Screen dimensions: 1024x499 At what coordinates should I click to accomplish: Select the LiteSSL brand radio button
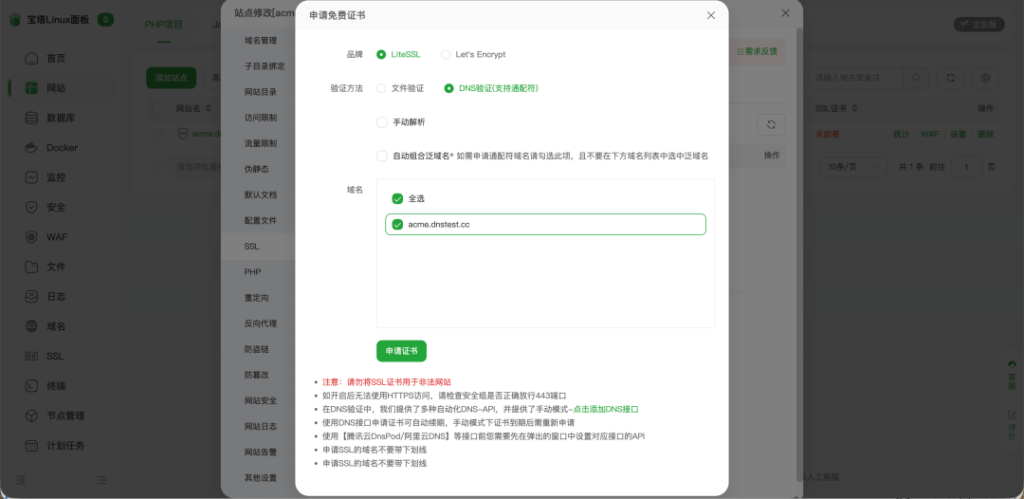381,54
